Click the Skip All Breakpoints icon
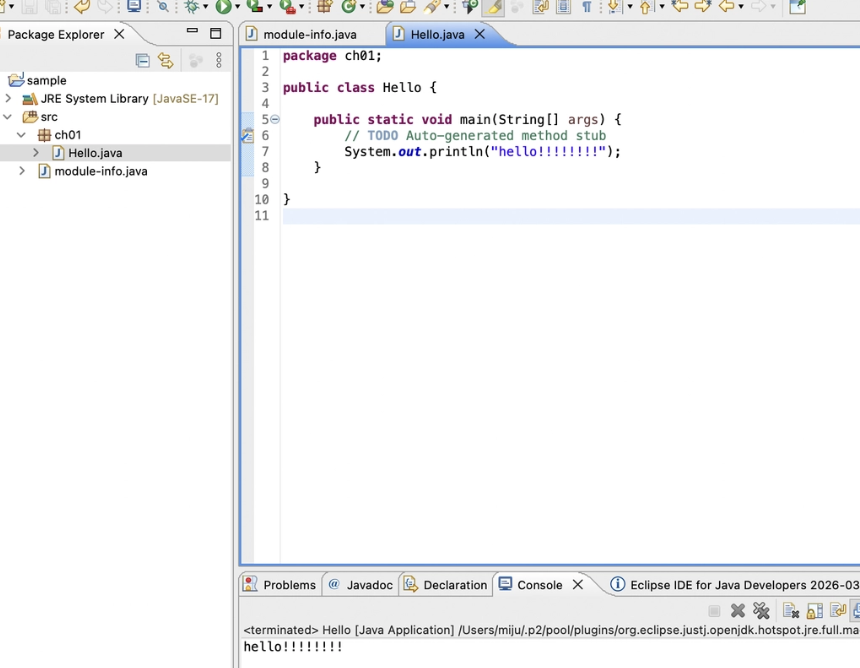Image resolution: width=860 pixels, height=668 pixels. (163, 7)
